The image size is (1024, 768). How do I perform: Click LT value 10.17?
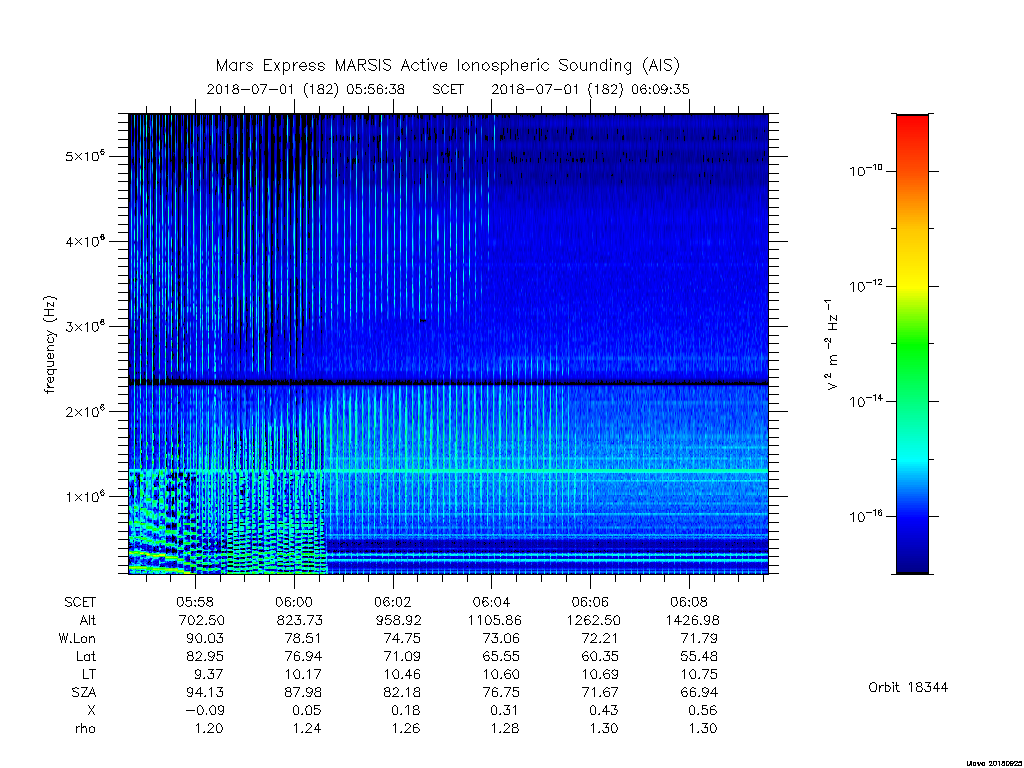[304, 674]
